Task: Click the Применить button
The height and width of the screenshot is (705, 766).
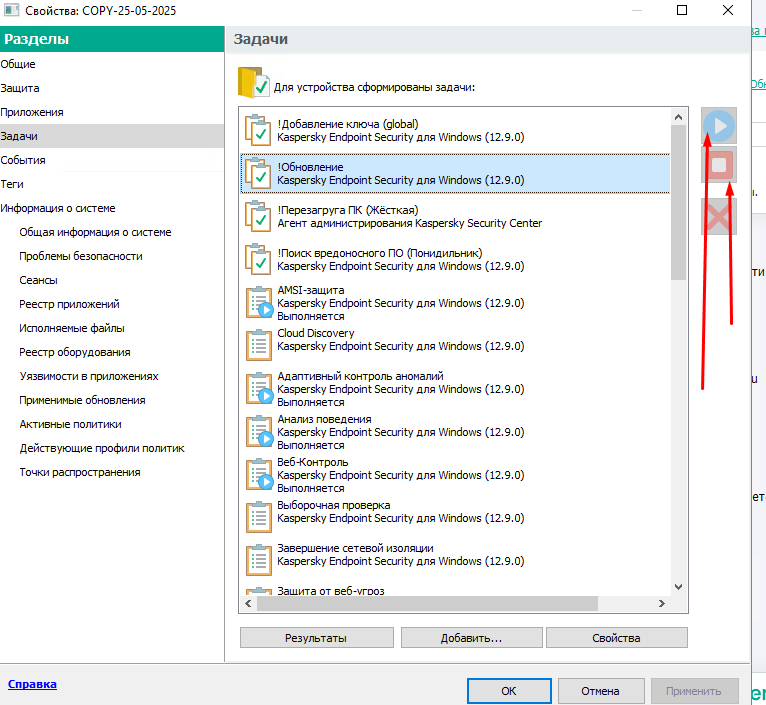Action: (x=694, y=691)
